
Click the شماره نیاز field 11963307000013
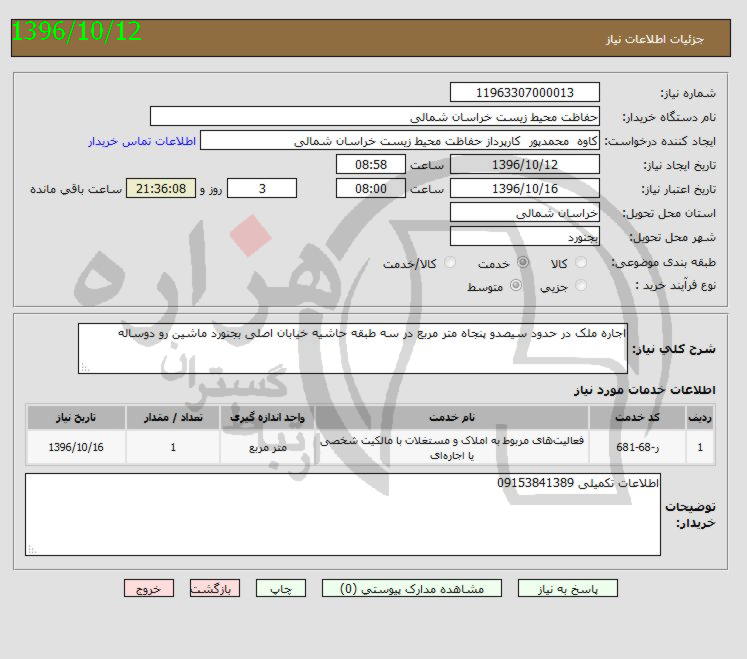[525, 92]
